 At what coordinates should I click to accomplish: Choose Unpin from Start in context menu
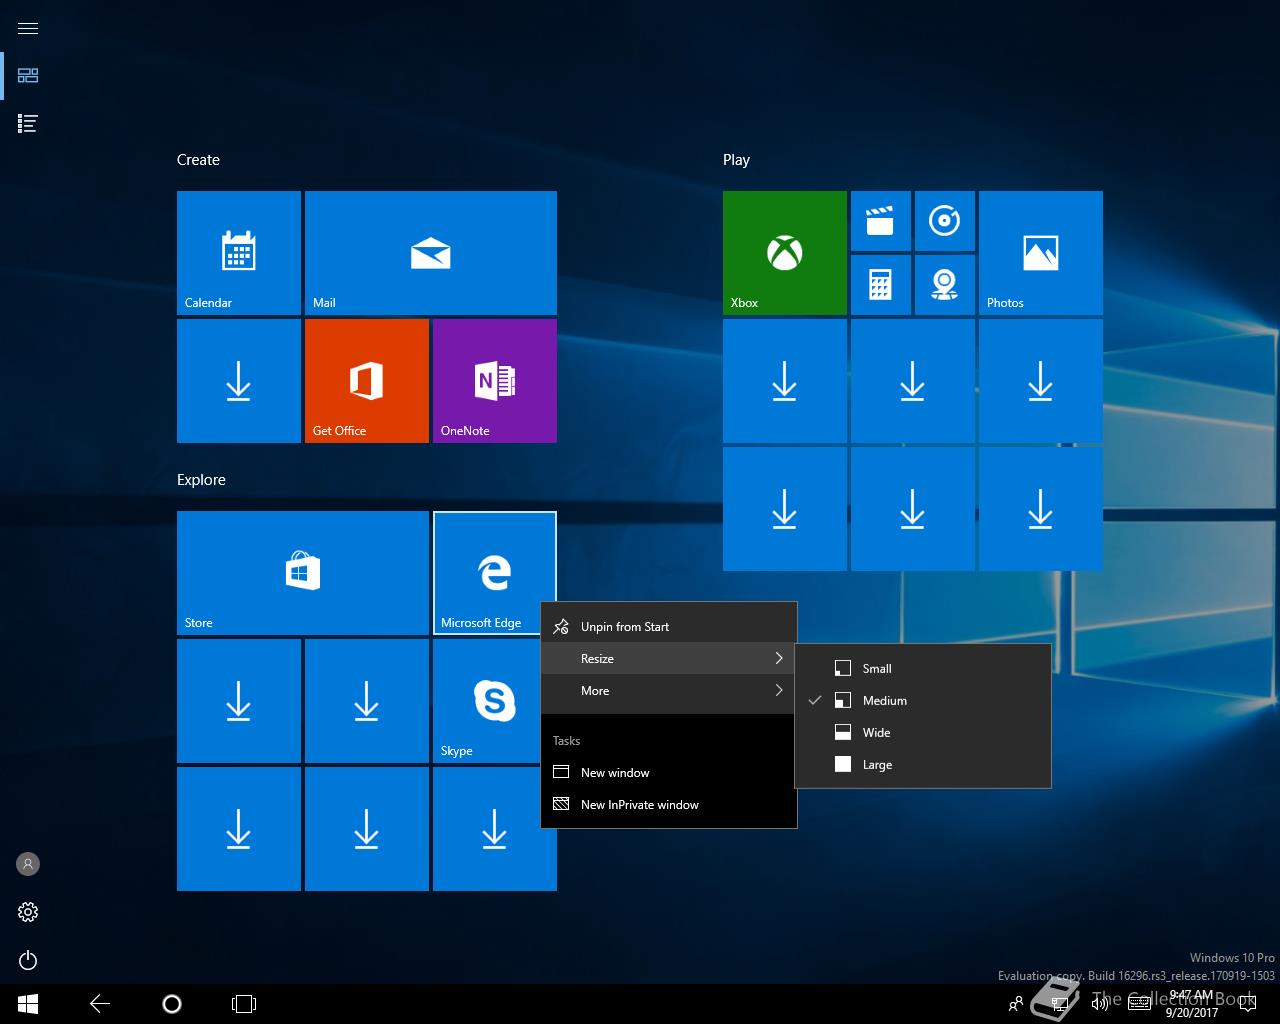click(x=669, y=627)
